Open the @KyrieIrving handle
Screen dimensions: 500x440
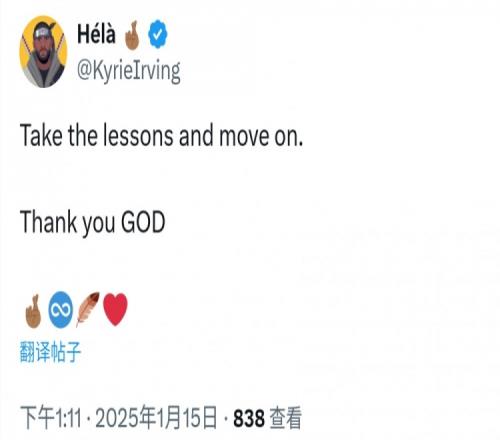129,71
